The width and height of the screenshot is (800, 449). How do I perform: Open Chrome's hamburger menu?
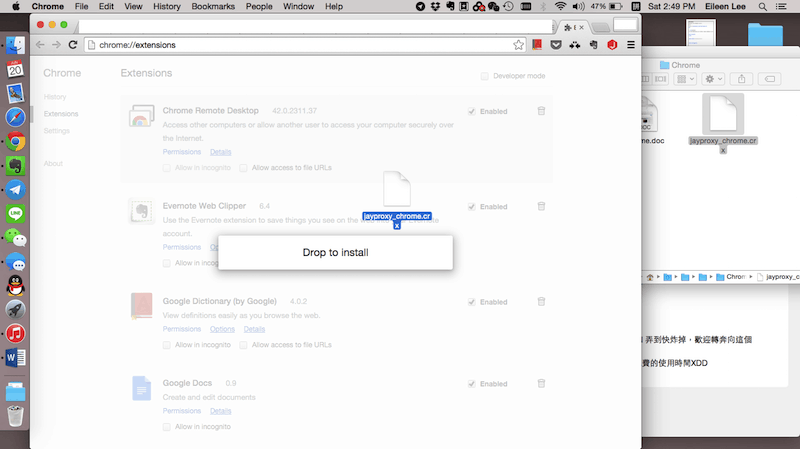coord(631,45)
